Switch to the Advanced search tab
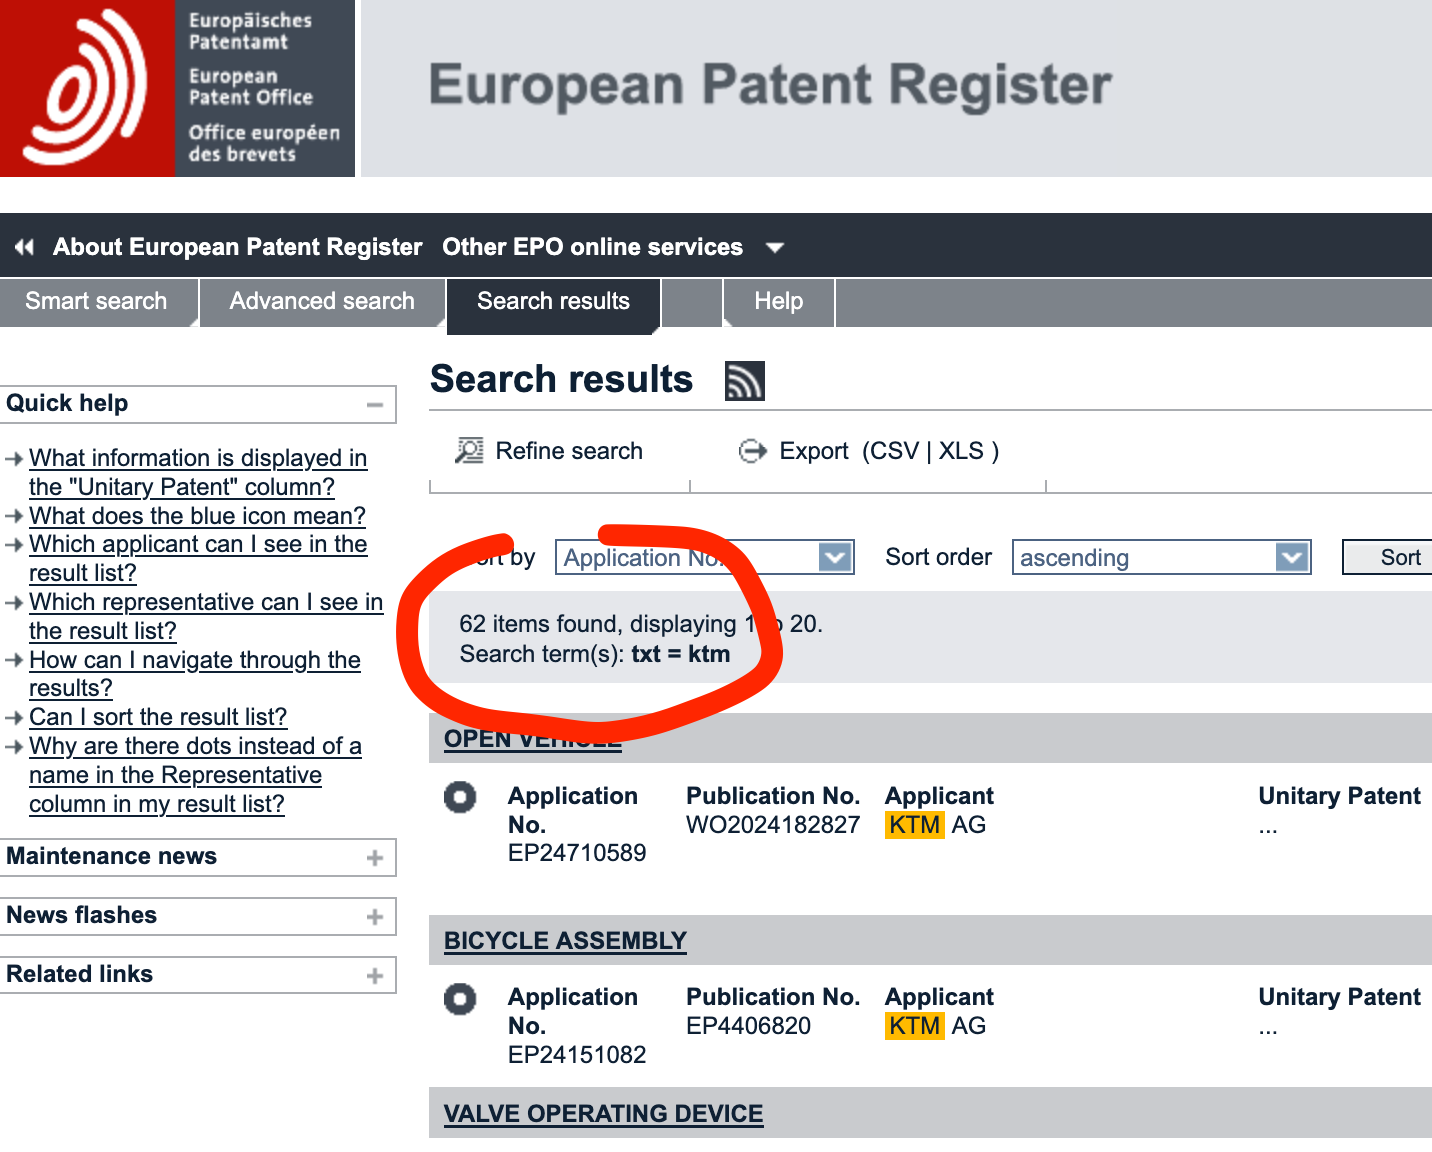 pos(322,301)
